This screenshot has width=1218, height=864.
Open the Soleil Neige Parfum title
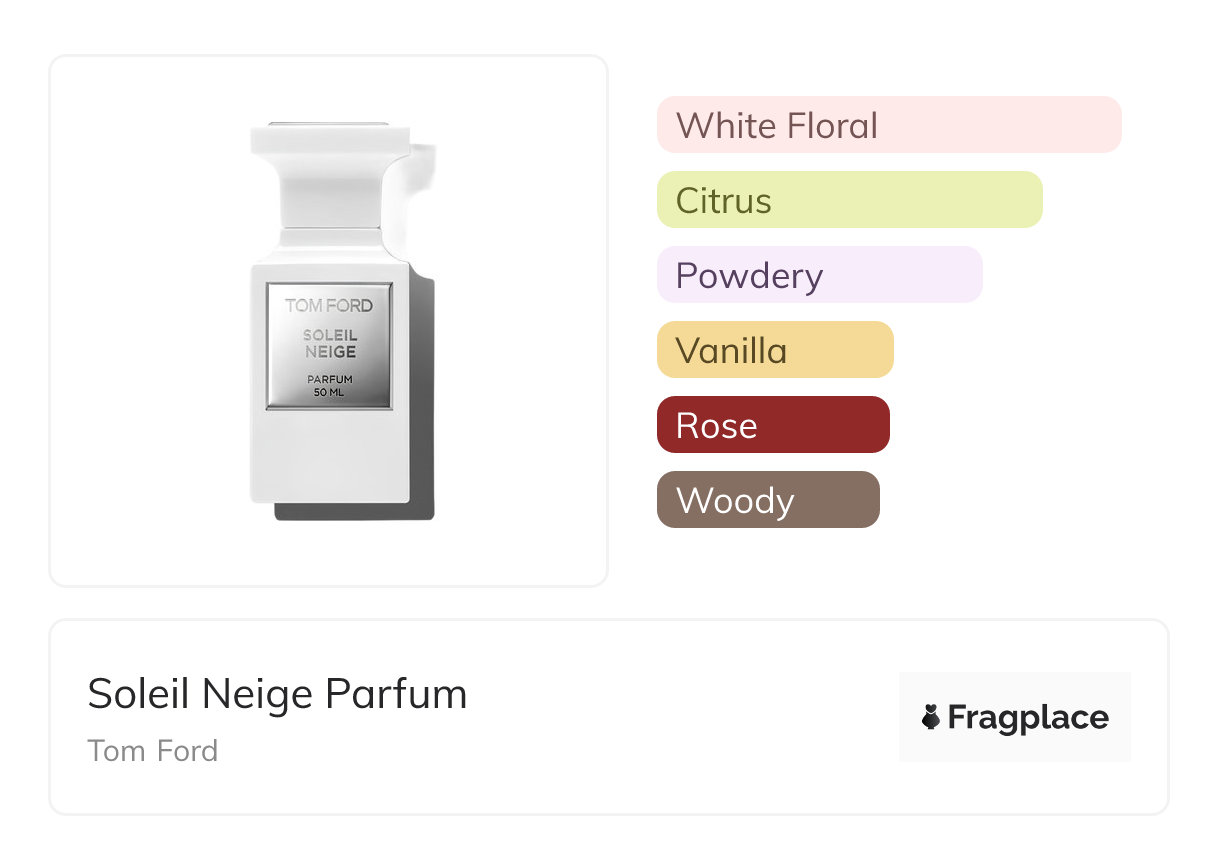277,694
